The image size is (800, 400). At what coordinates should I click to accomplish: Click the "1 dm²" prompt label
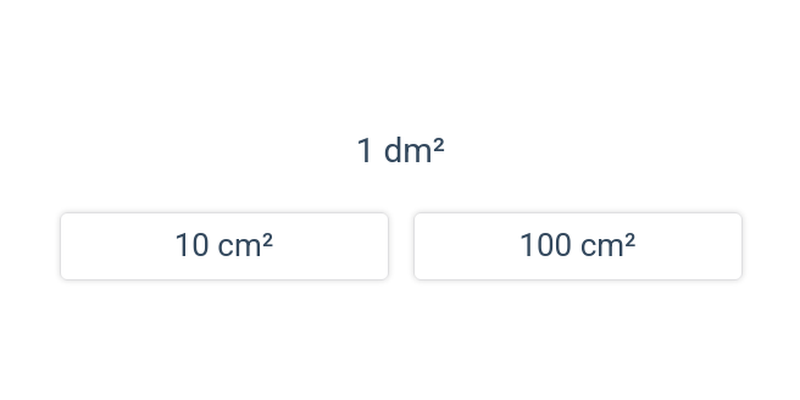click(401, 151)
